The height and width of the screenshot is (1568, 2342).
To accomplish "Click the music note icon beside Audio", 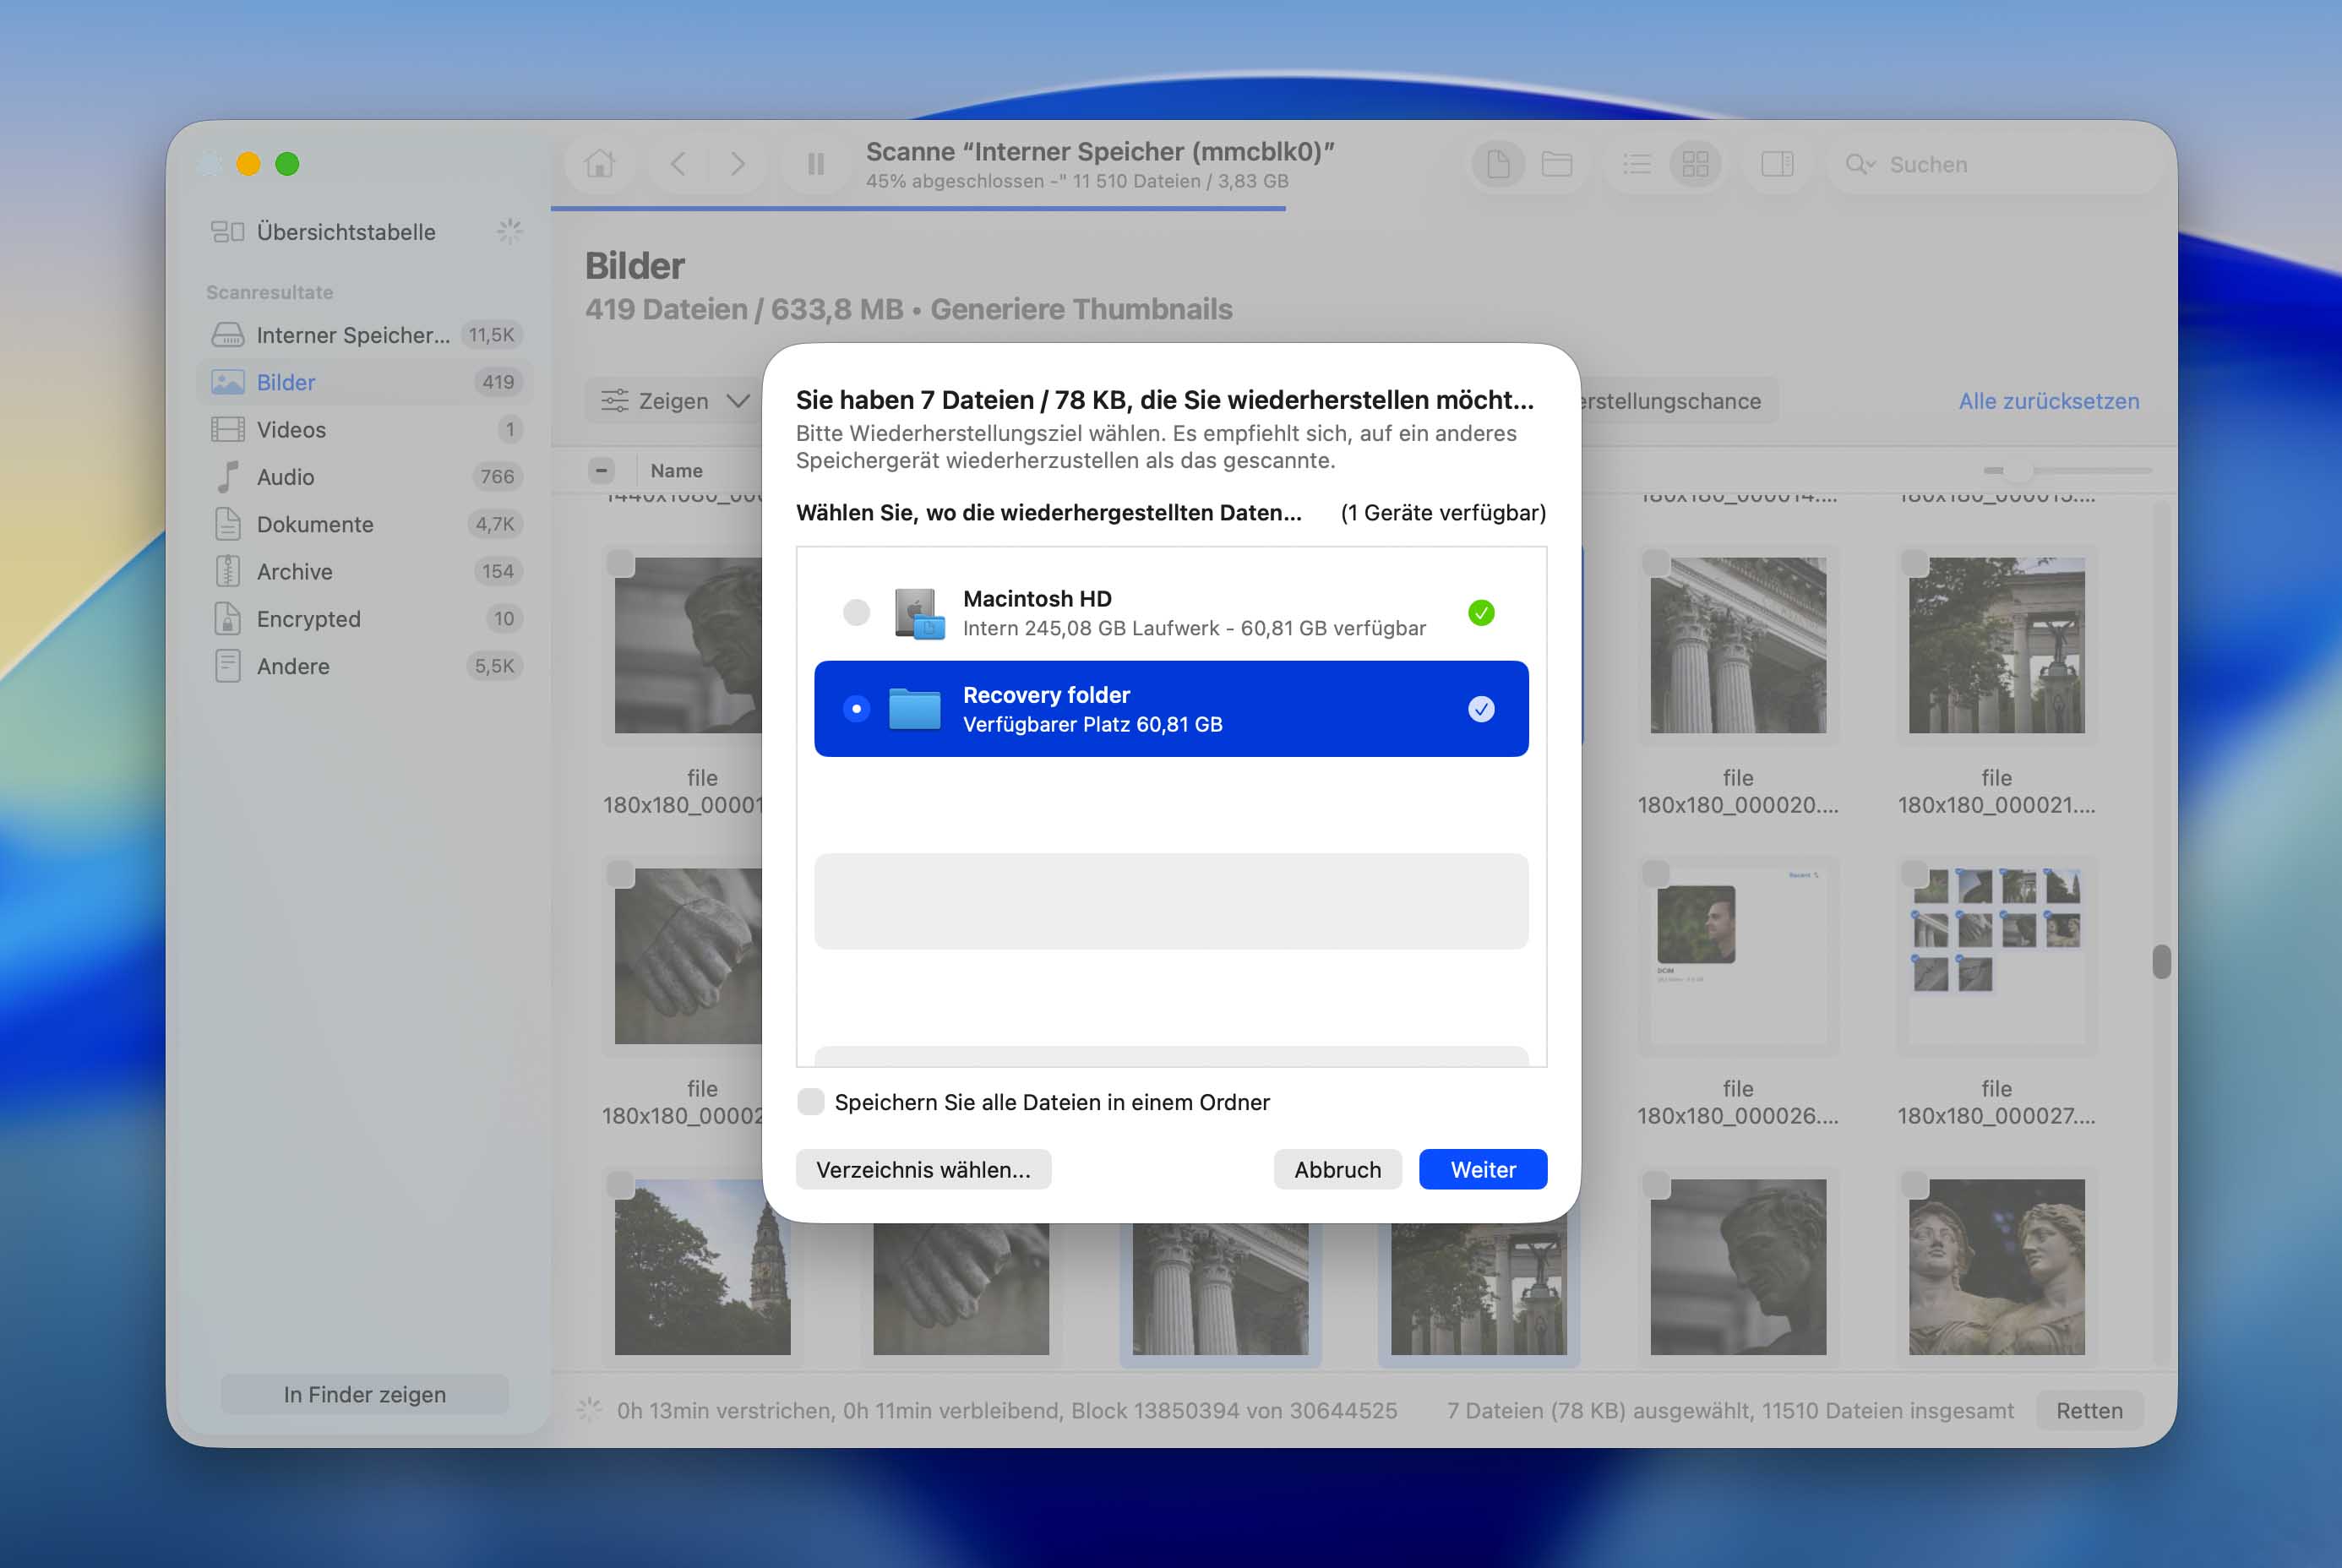I will (x=228, y=477).
